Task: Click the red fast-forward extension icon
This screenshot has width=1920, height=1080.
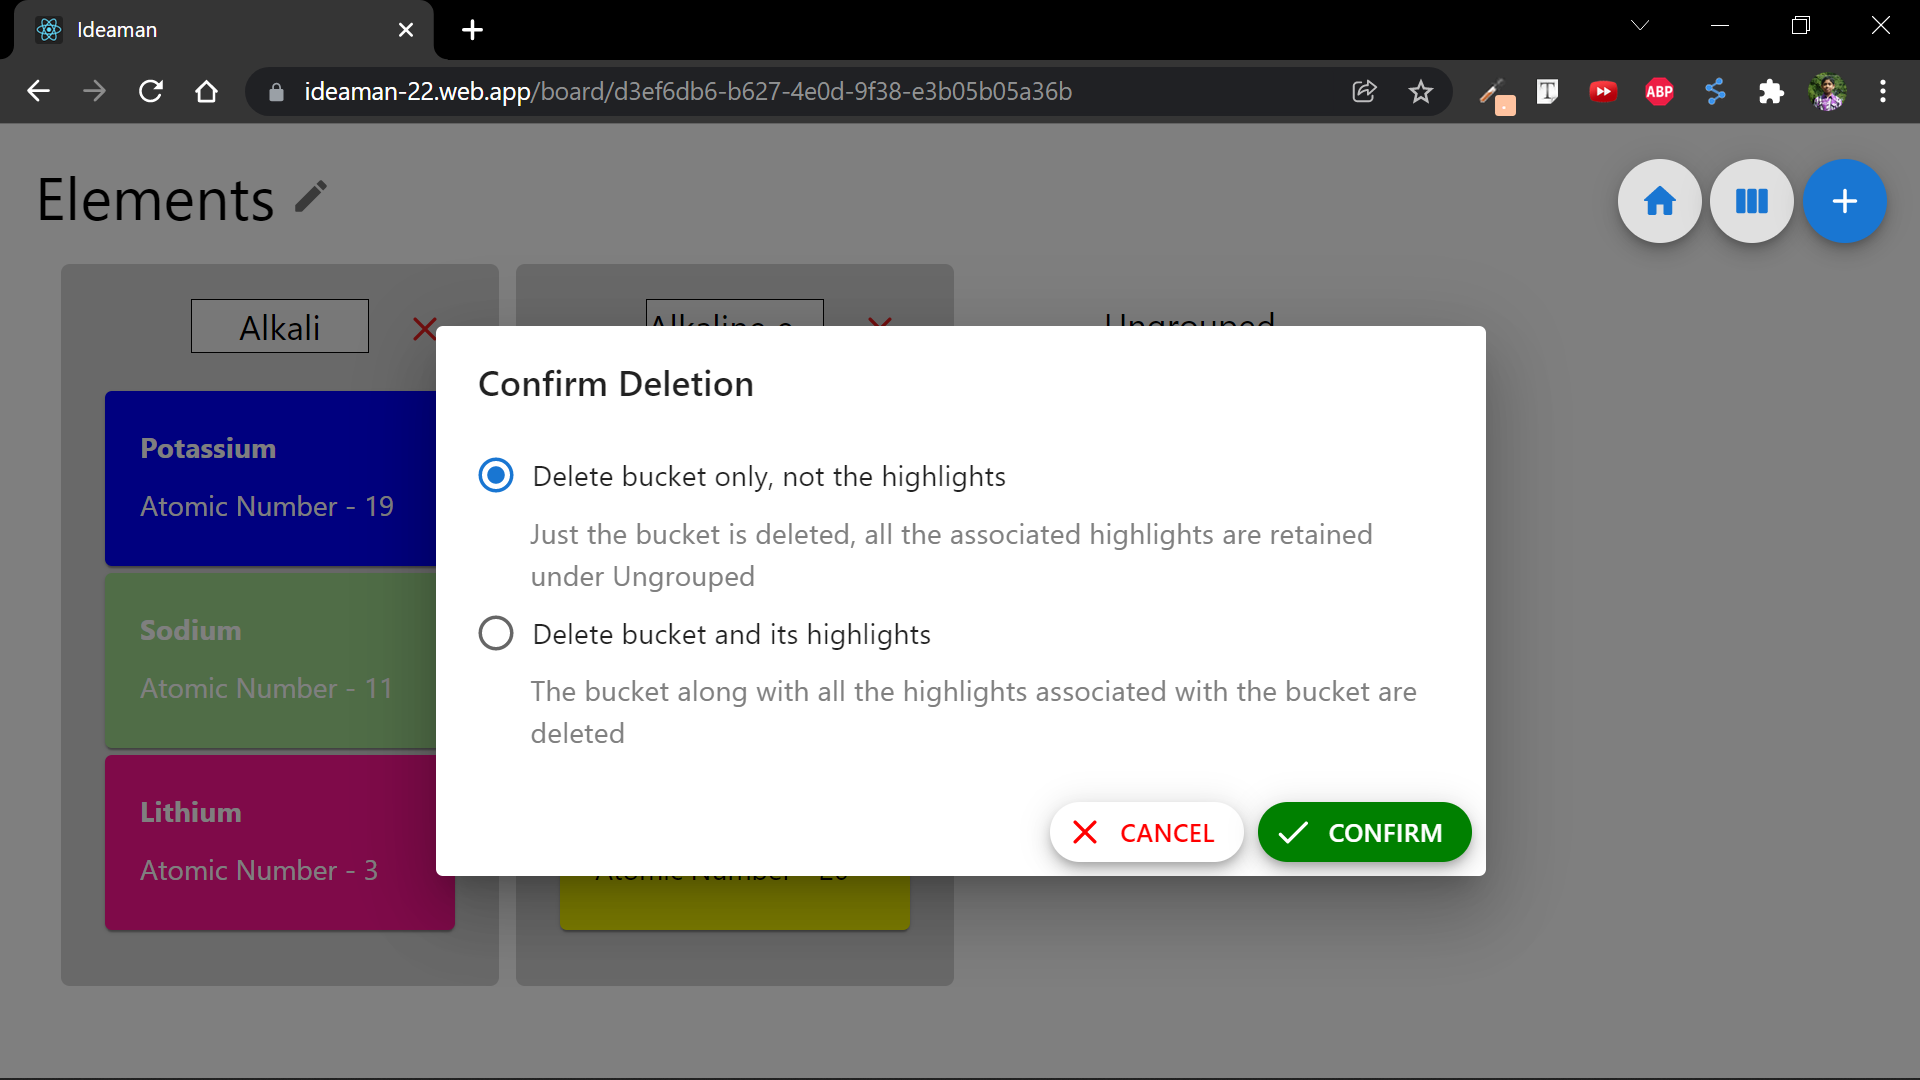Action: [1603, 91]
